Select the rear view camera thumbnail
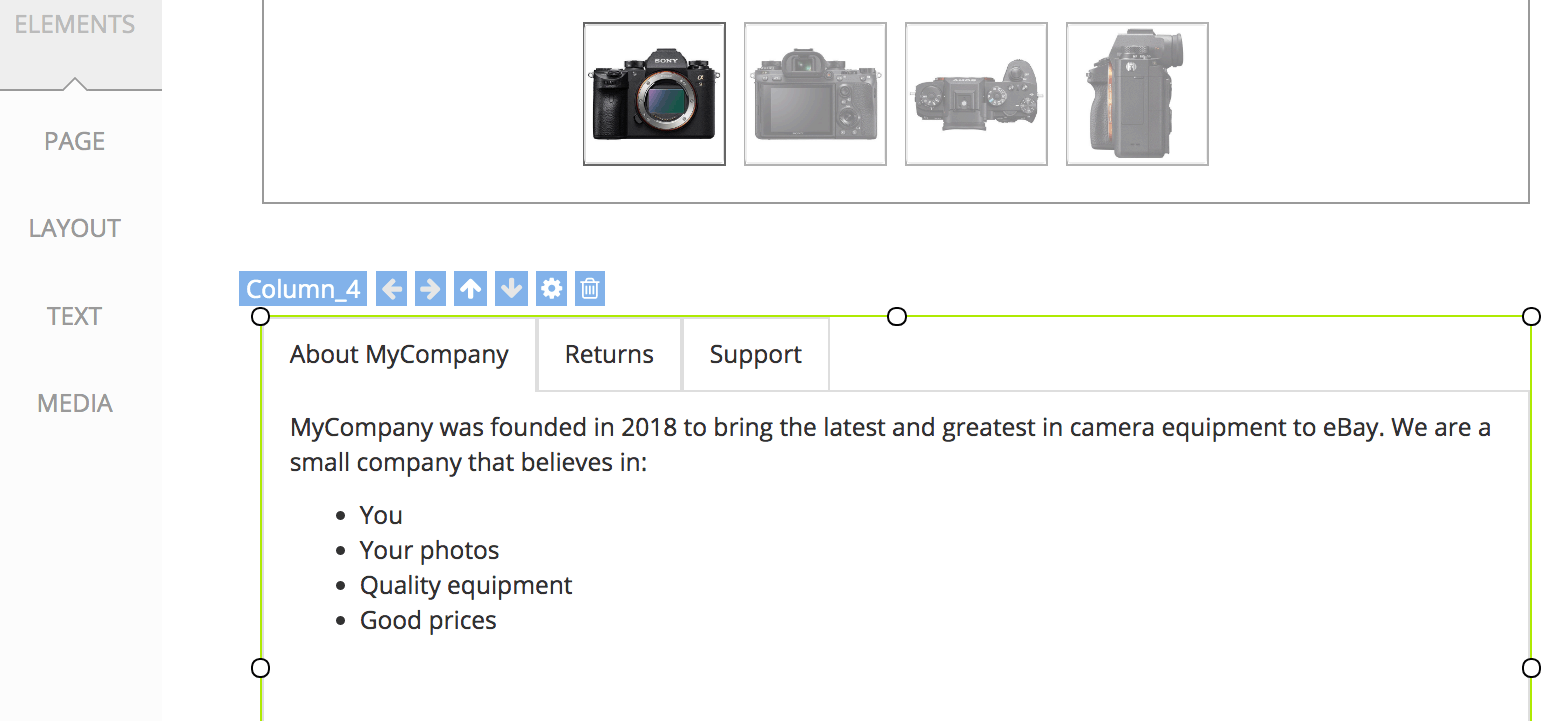 point(815,94)
